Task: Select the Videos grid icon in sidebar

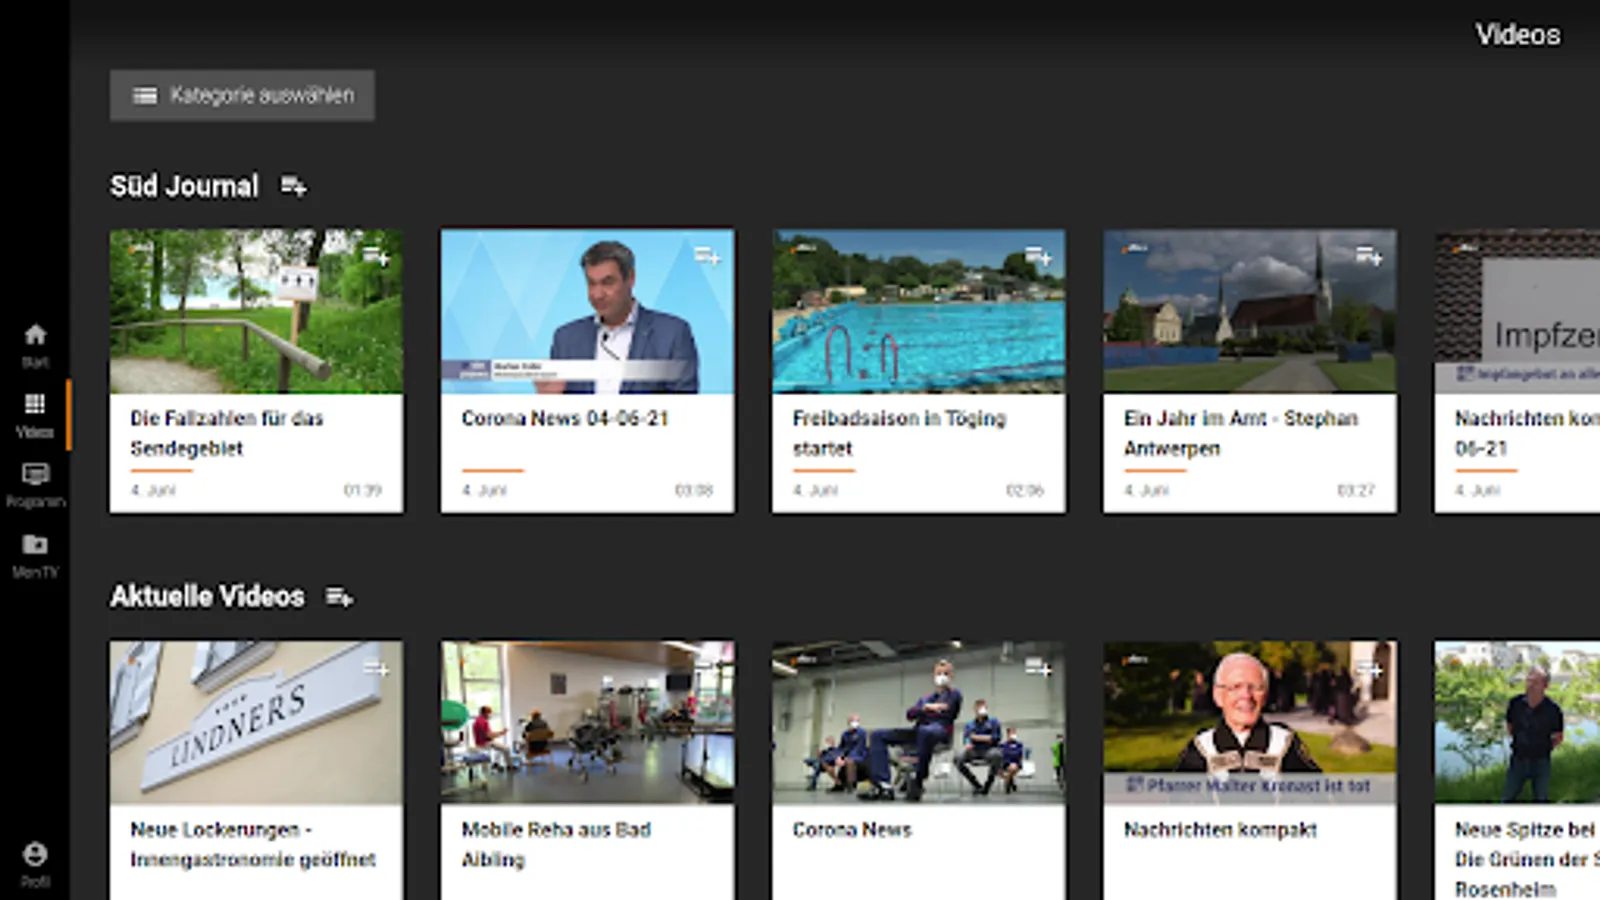Action: click(x=35, y=405)
